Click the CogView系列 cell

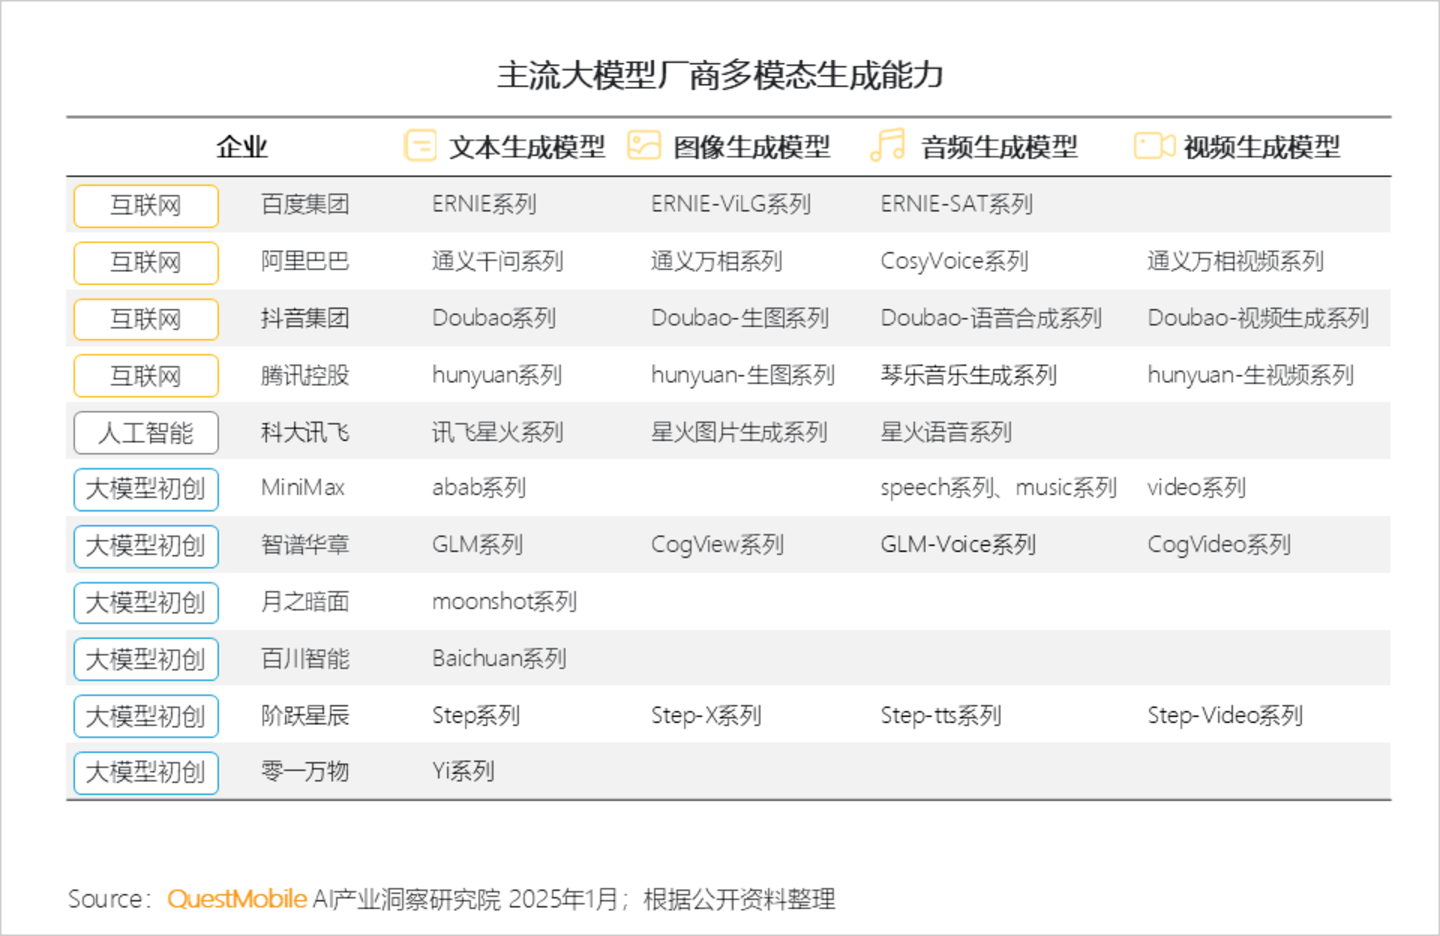[x=717, y=545]
